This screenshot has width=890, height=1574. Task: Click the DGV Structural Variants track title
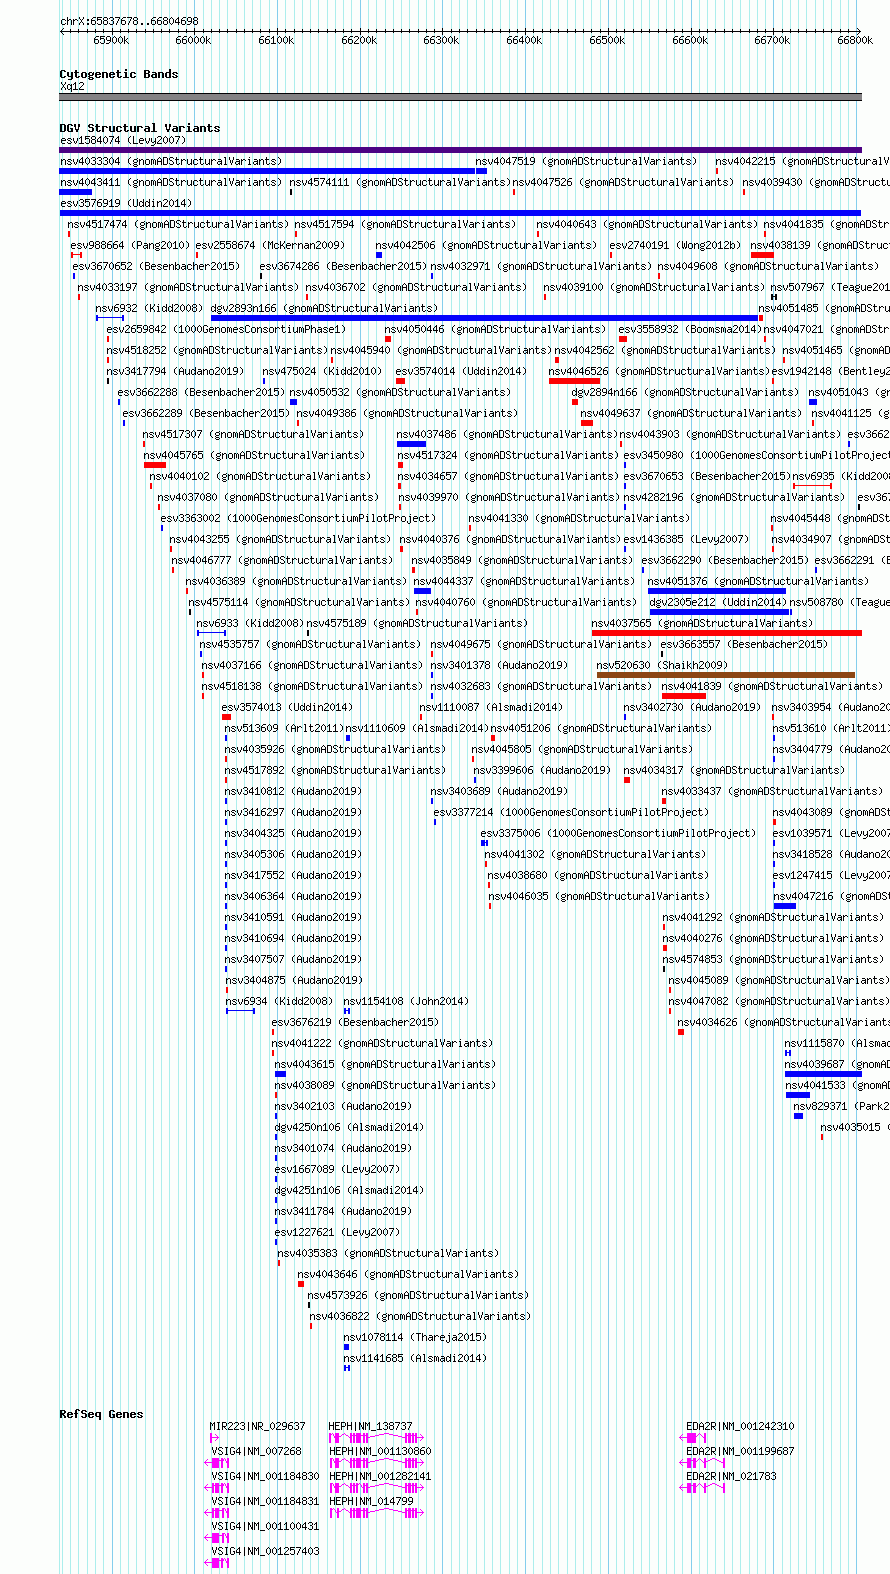(x=139, y=128)
